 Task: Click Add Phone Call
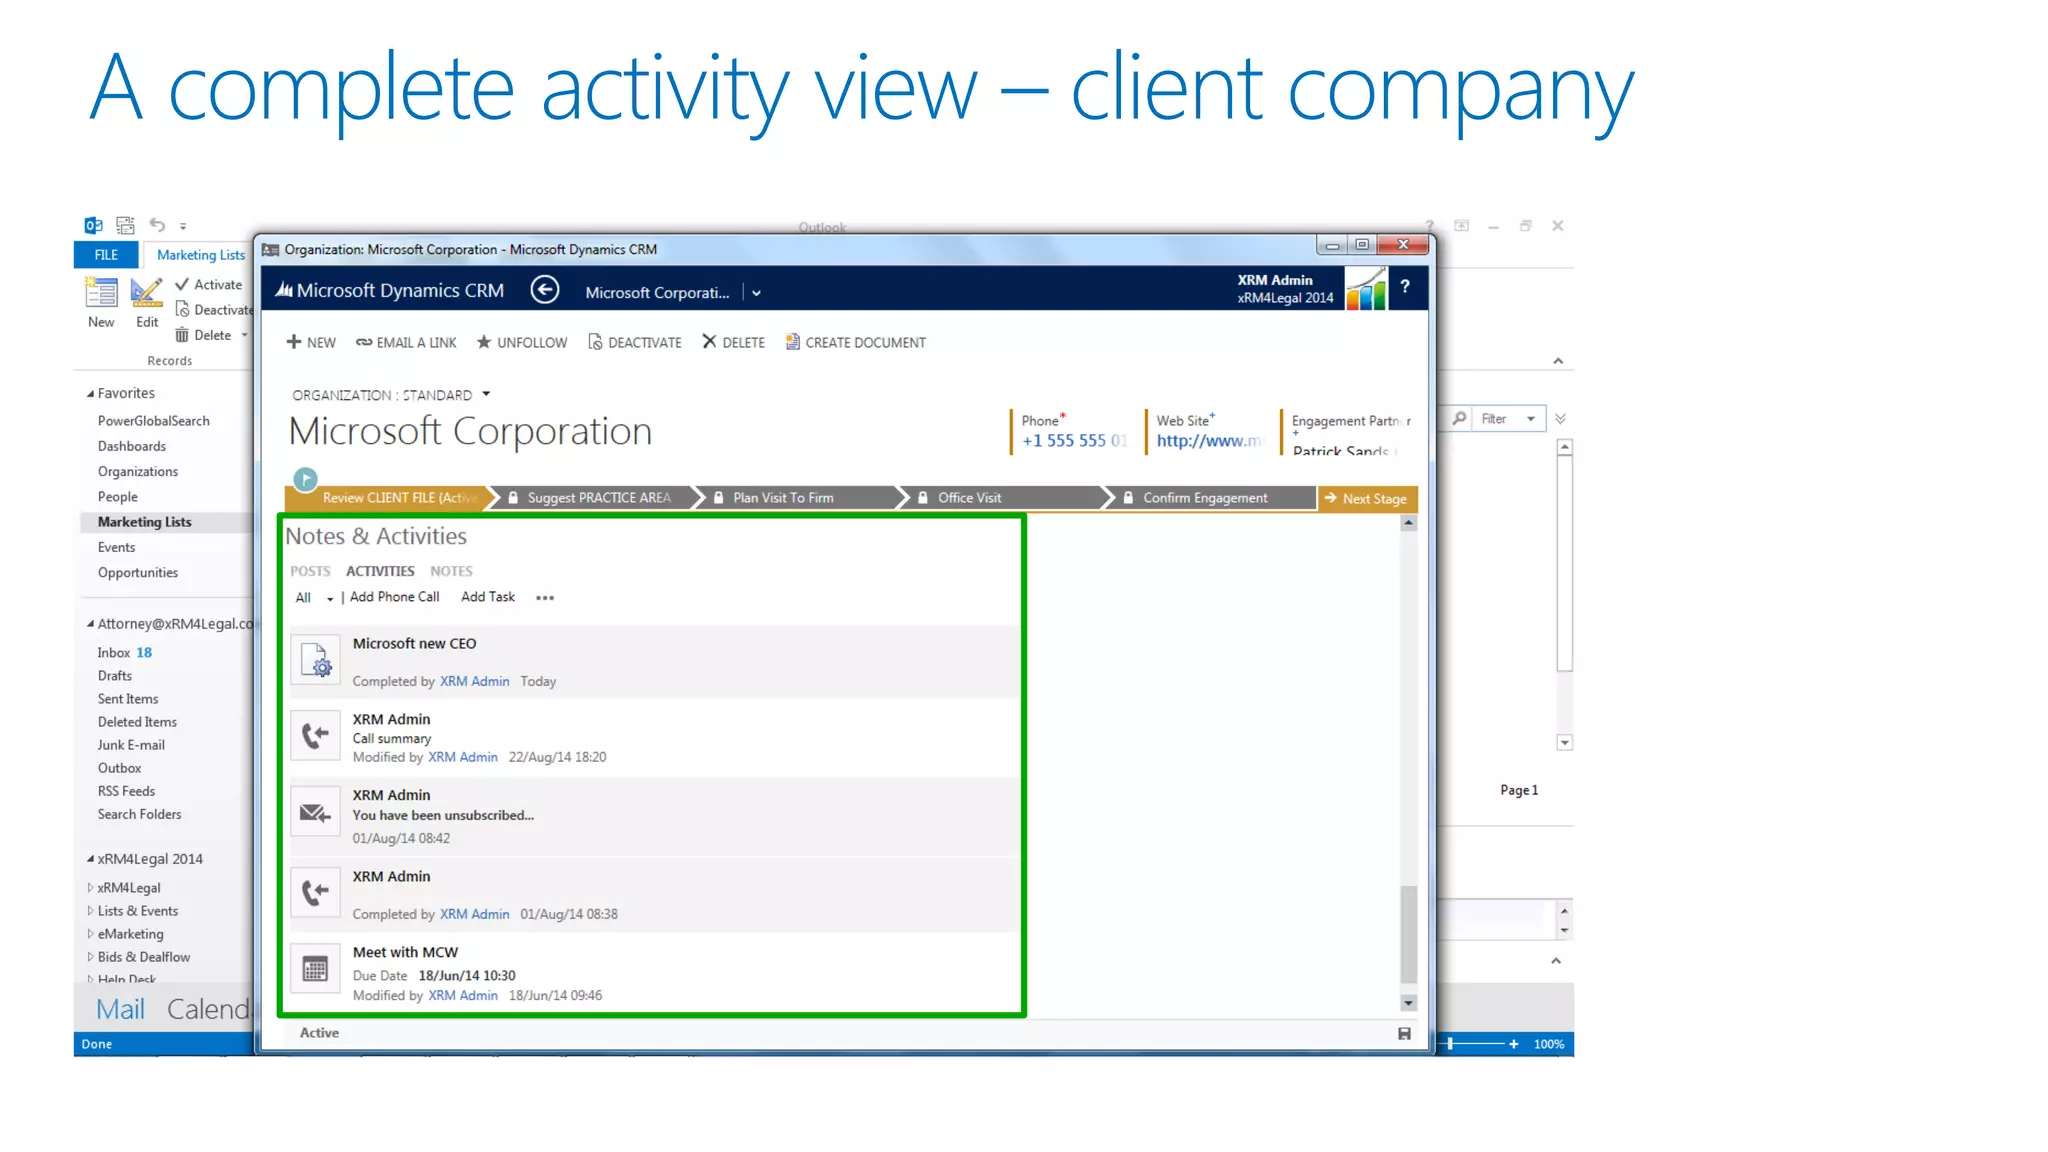click(x=394, y=597)
